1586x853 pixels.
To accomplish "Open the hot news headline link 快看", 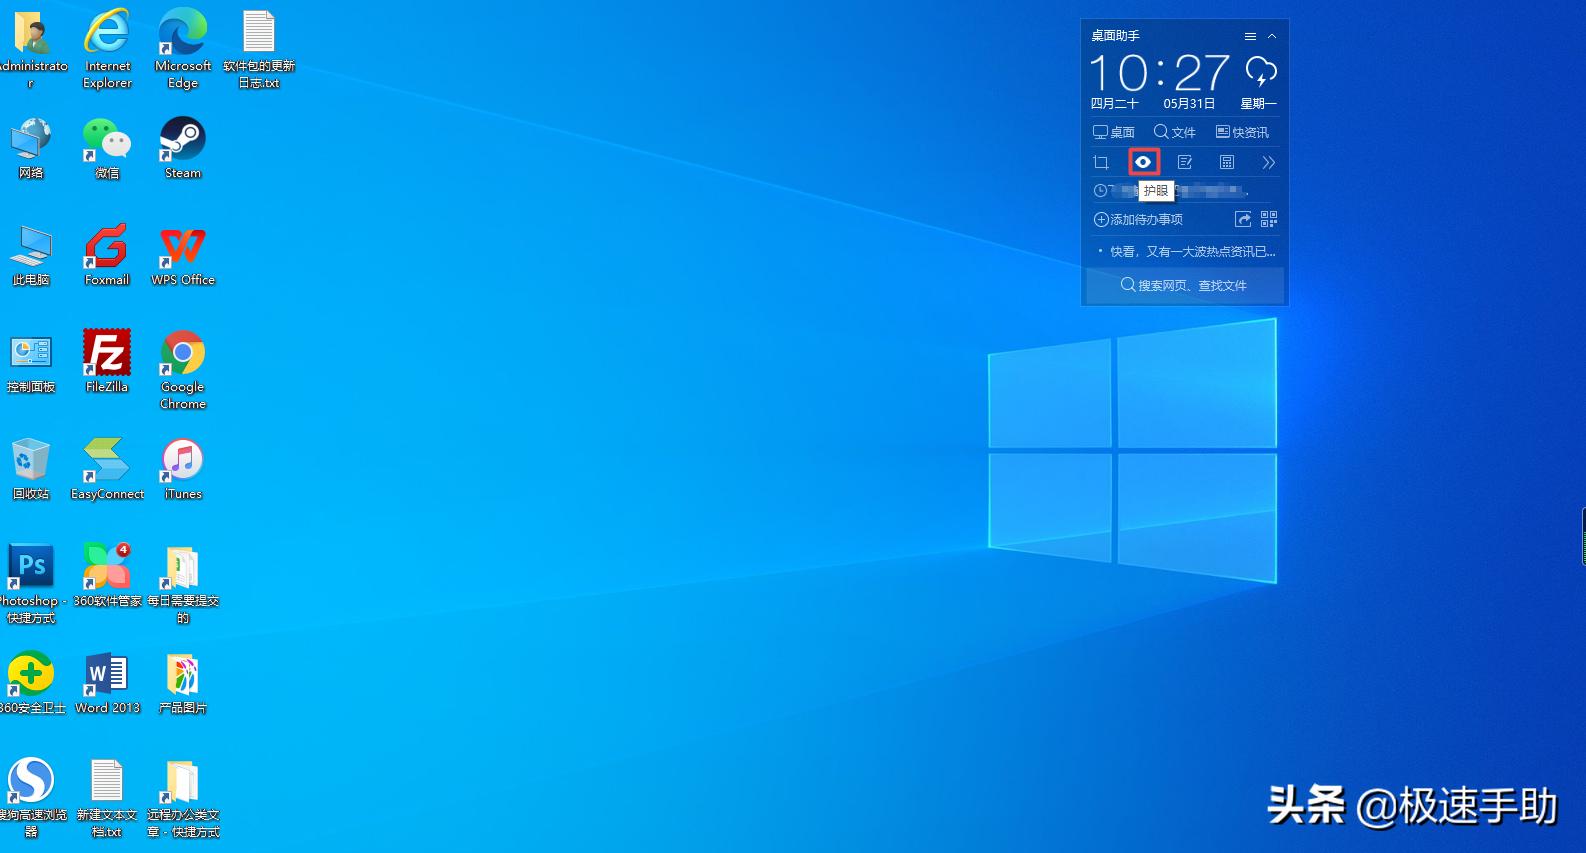I will tap(1190, 252).
